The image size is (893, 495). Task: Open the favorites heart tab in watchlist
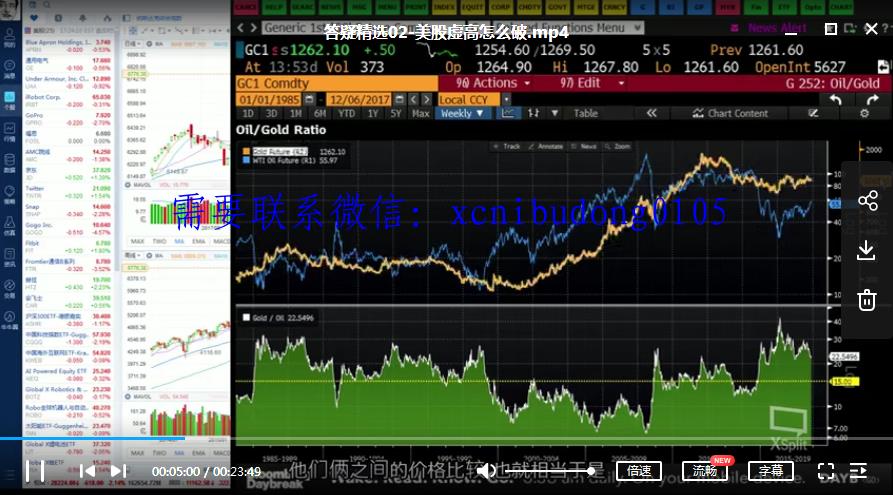tap(34, 18)
